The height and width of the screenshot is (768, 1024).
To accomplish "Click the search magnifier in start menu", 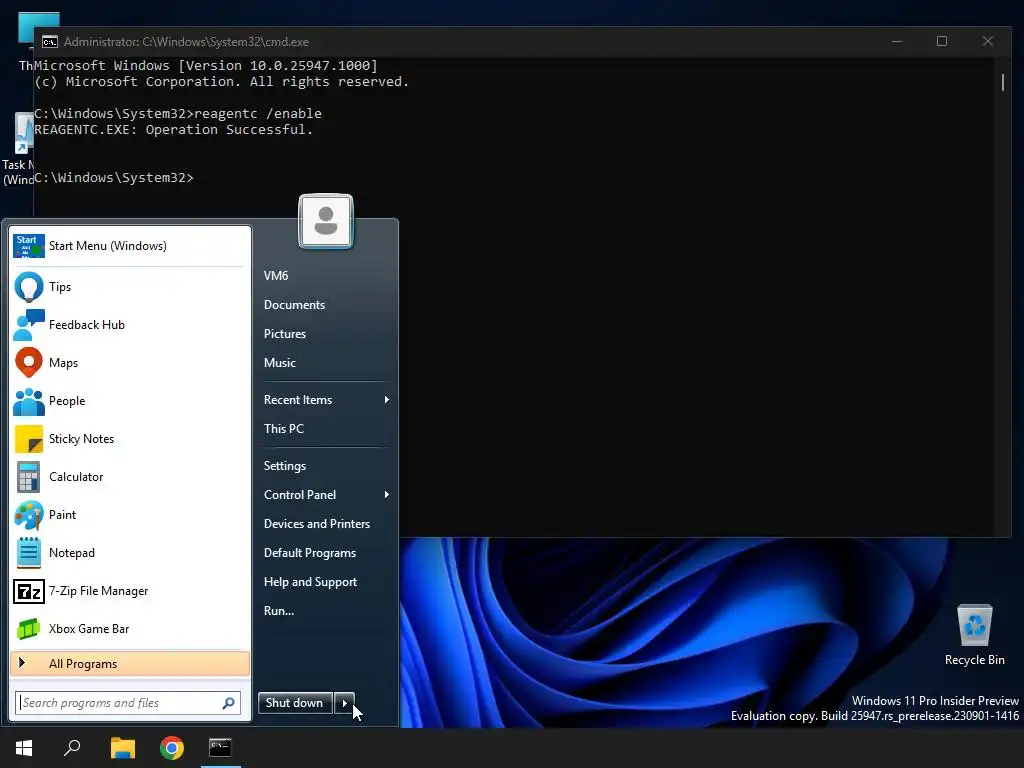I will [x=229, y=703].
